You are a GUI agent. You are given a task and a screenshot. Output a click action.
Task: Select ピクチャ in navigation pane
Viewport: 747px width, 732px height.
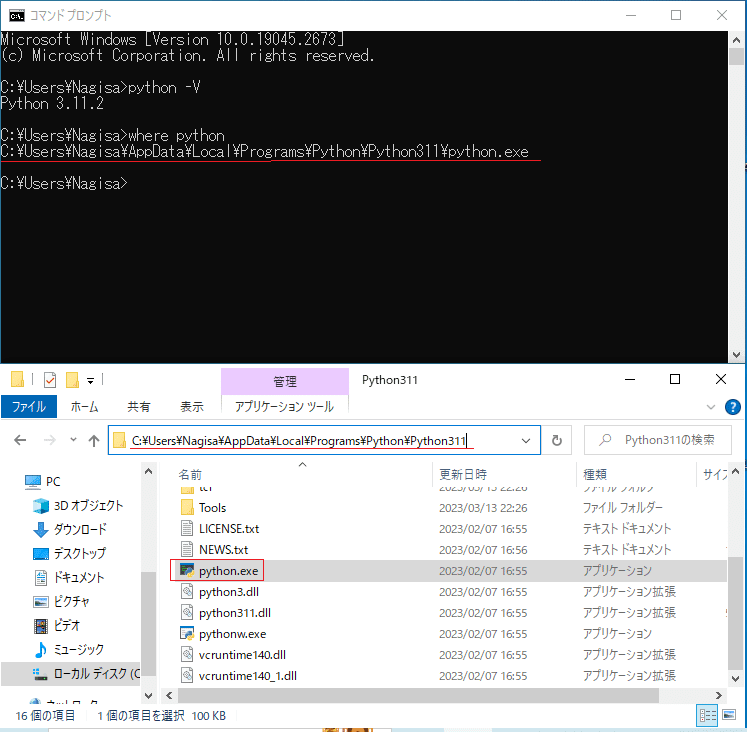click(x=61, y=602)
